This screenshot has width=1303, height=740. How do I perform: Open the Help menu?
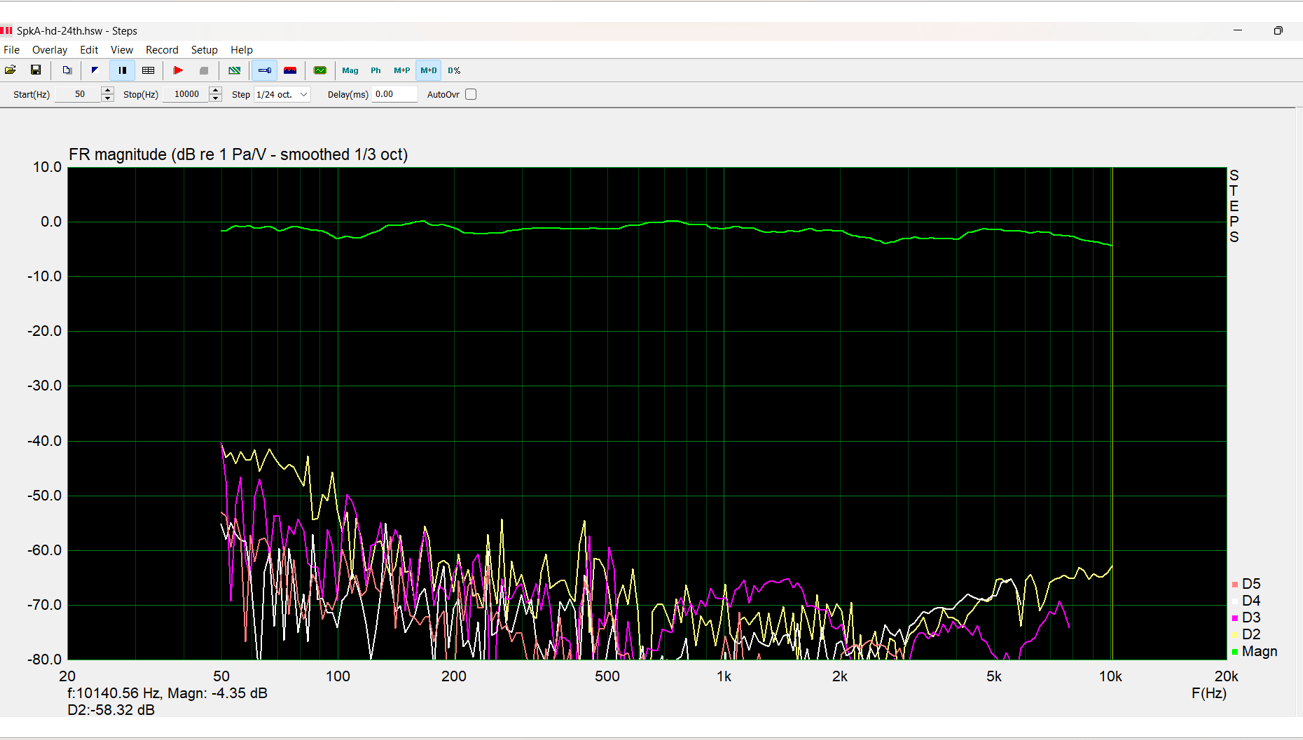241,50
